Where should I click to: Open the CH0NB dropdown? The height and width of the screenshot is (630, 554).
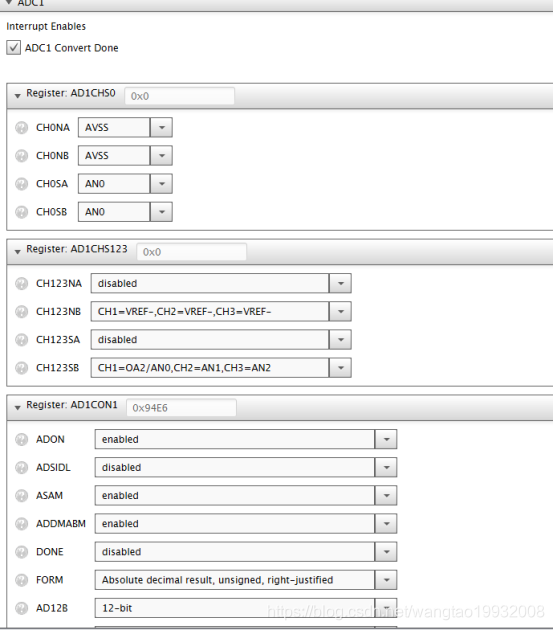[x=125, y=155]
